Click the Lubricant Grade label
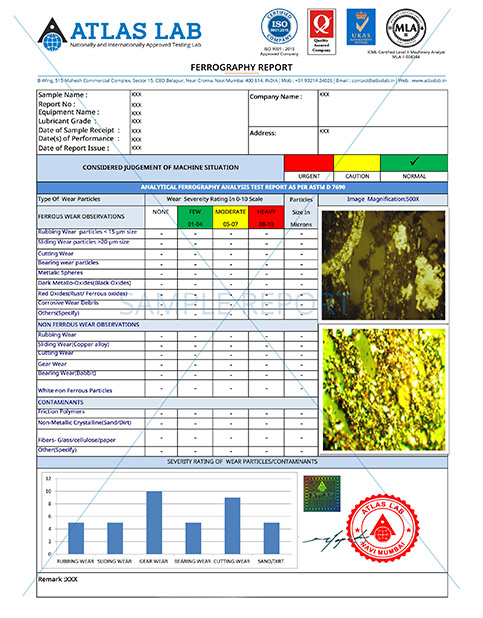Viewport: 483px width, 618px height. [67, 121]
